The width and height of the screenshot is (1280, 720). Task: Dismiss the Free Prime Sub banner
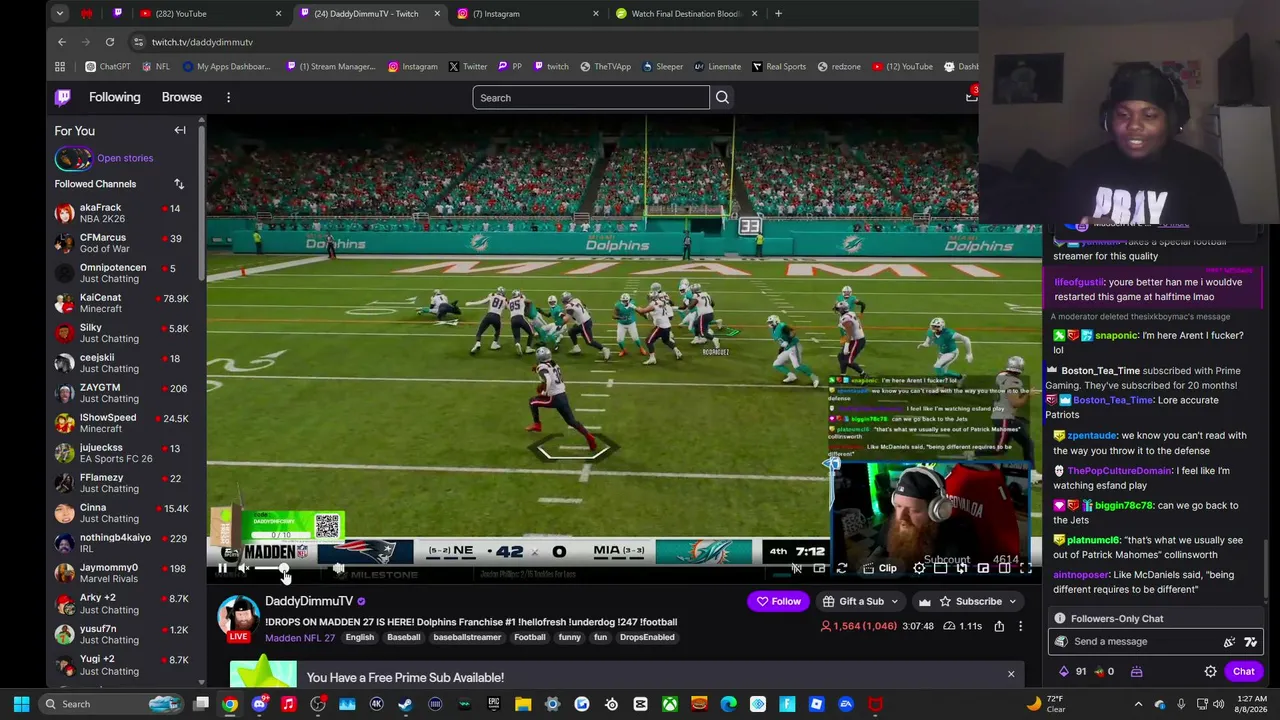point(1011,674)
